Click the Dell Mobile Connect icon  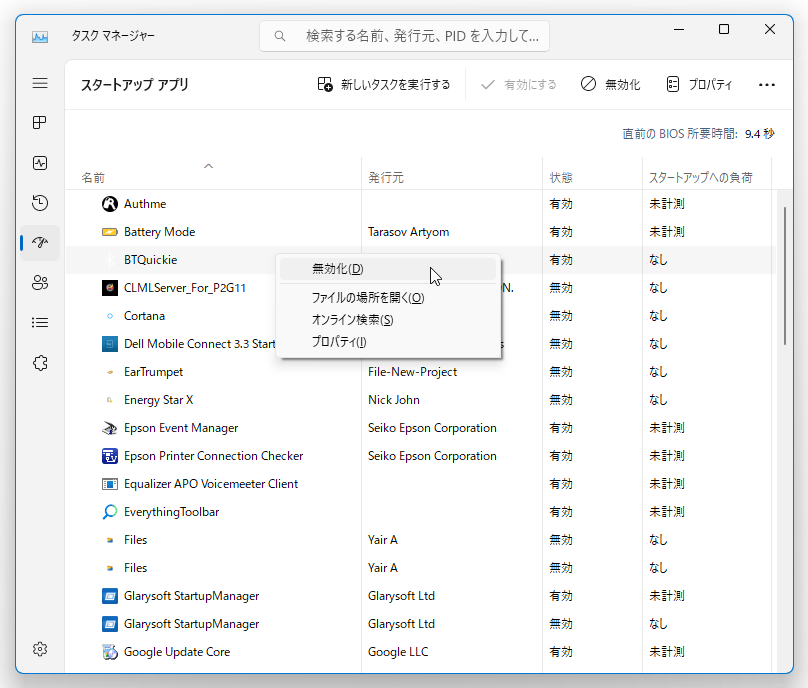click(x=110, y=344)
